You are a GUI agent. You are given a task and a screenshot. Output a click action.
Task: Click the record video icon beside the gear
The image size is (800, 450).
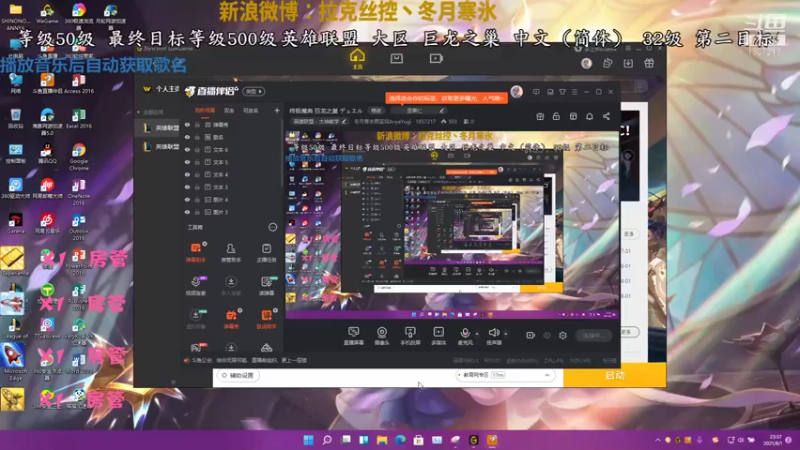coord(531,335)
